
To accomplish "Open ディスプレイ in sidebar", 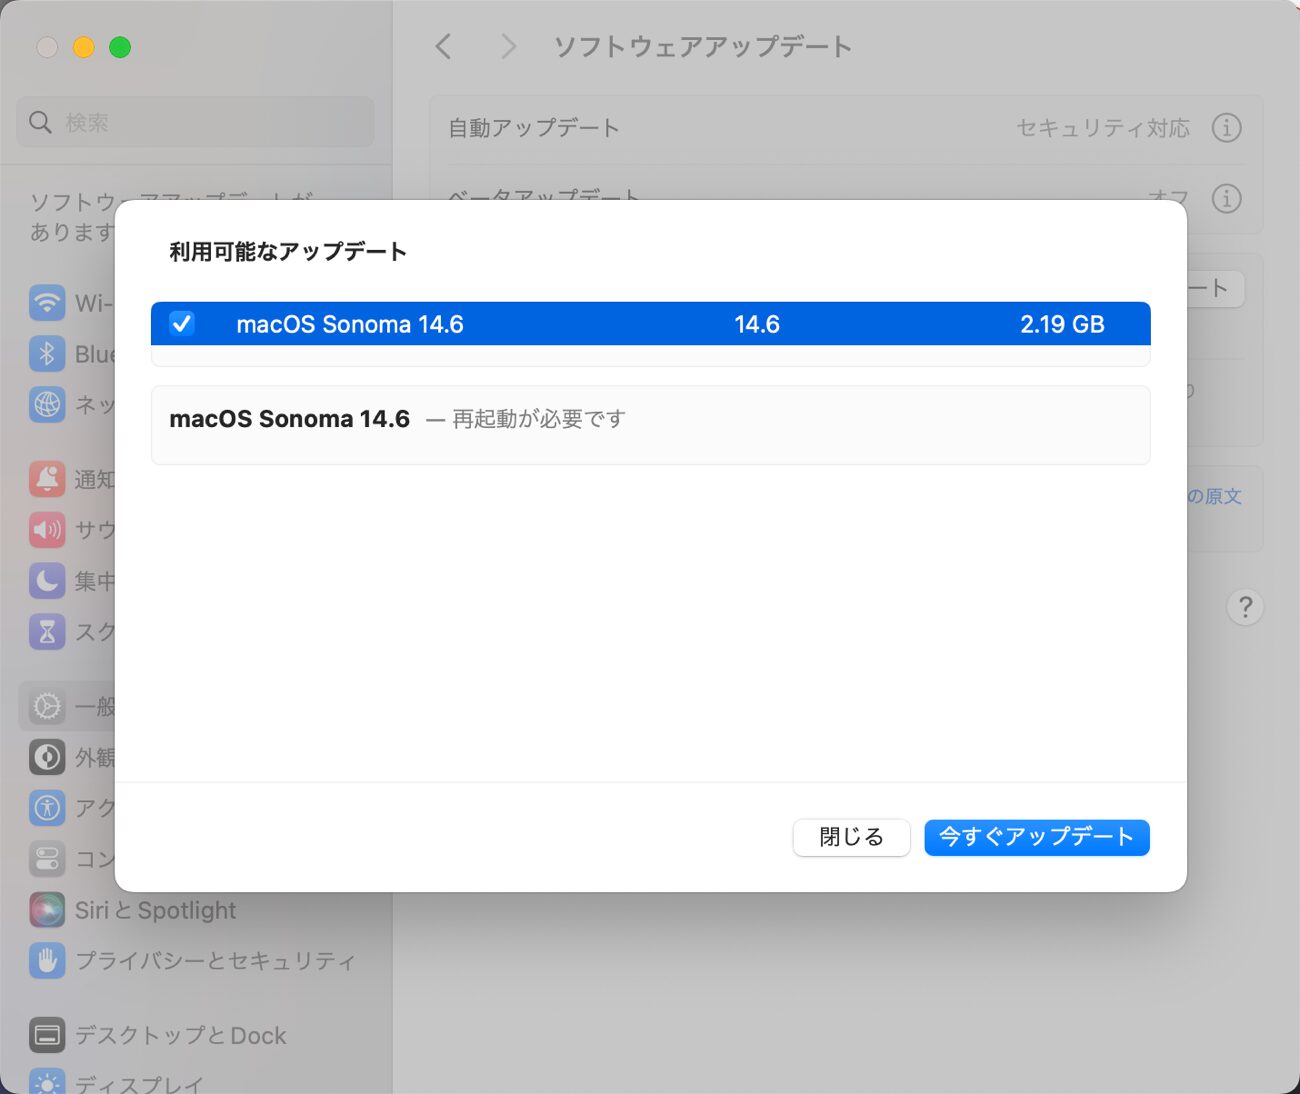I will [x=139, y=1084].
